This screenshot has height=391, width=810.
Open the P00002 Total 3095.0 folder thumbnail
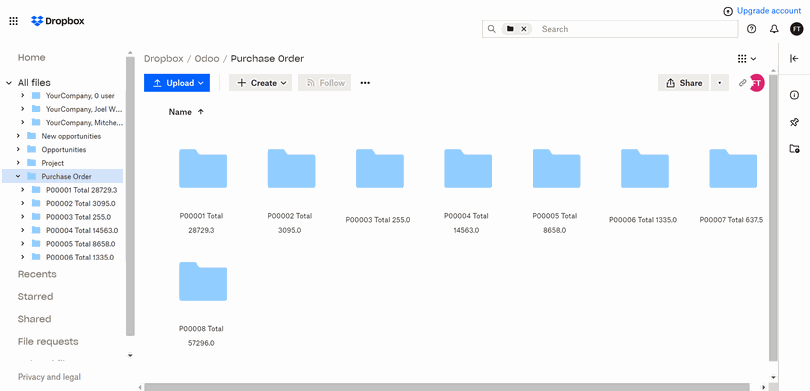point(291,168)
